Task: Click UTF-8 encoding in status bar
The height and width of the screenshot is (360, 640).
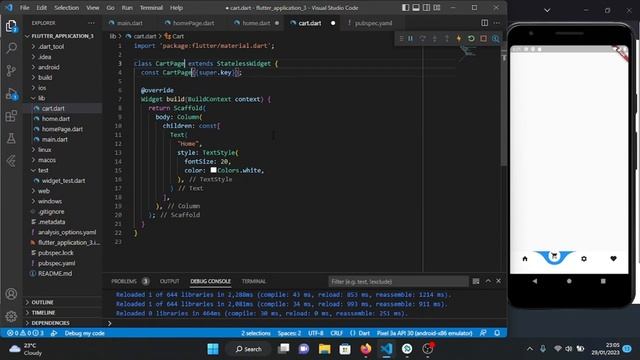Action: (316, 333)
